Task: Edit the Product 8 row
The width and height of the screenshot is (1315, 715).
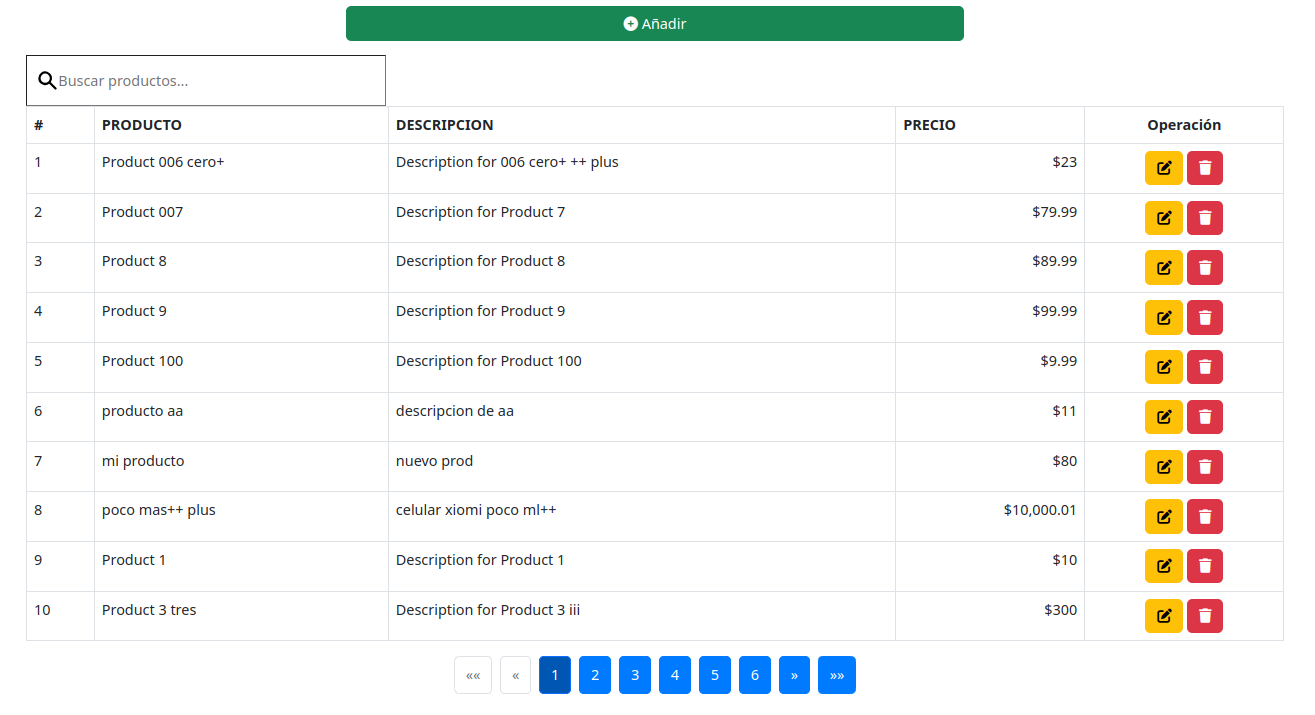Action: tap(1164, 267)
